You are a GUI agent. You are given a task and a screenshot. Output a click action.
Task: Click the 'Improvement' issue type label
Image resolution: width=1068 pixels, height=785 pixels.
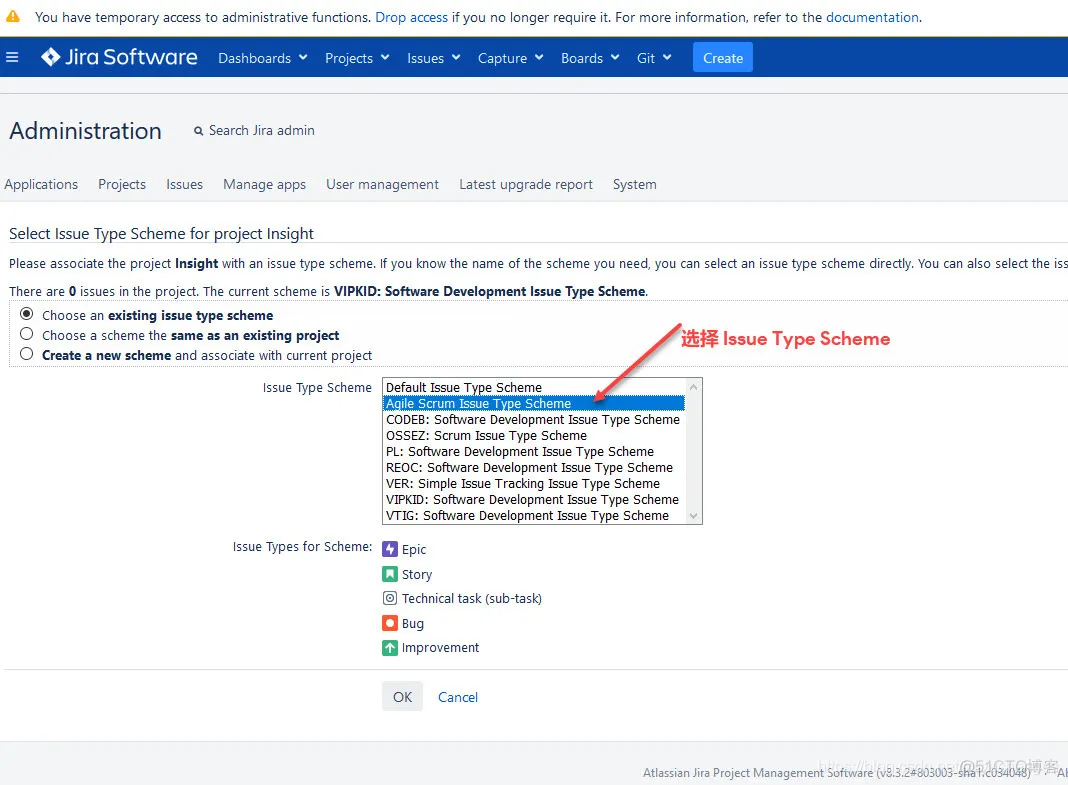(x=440, y=647)
